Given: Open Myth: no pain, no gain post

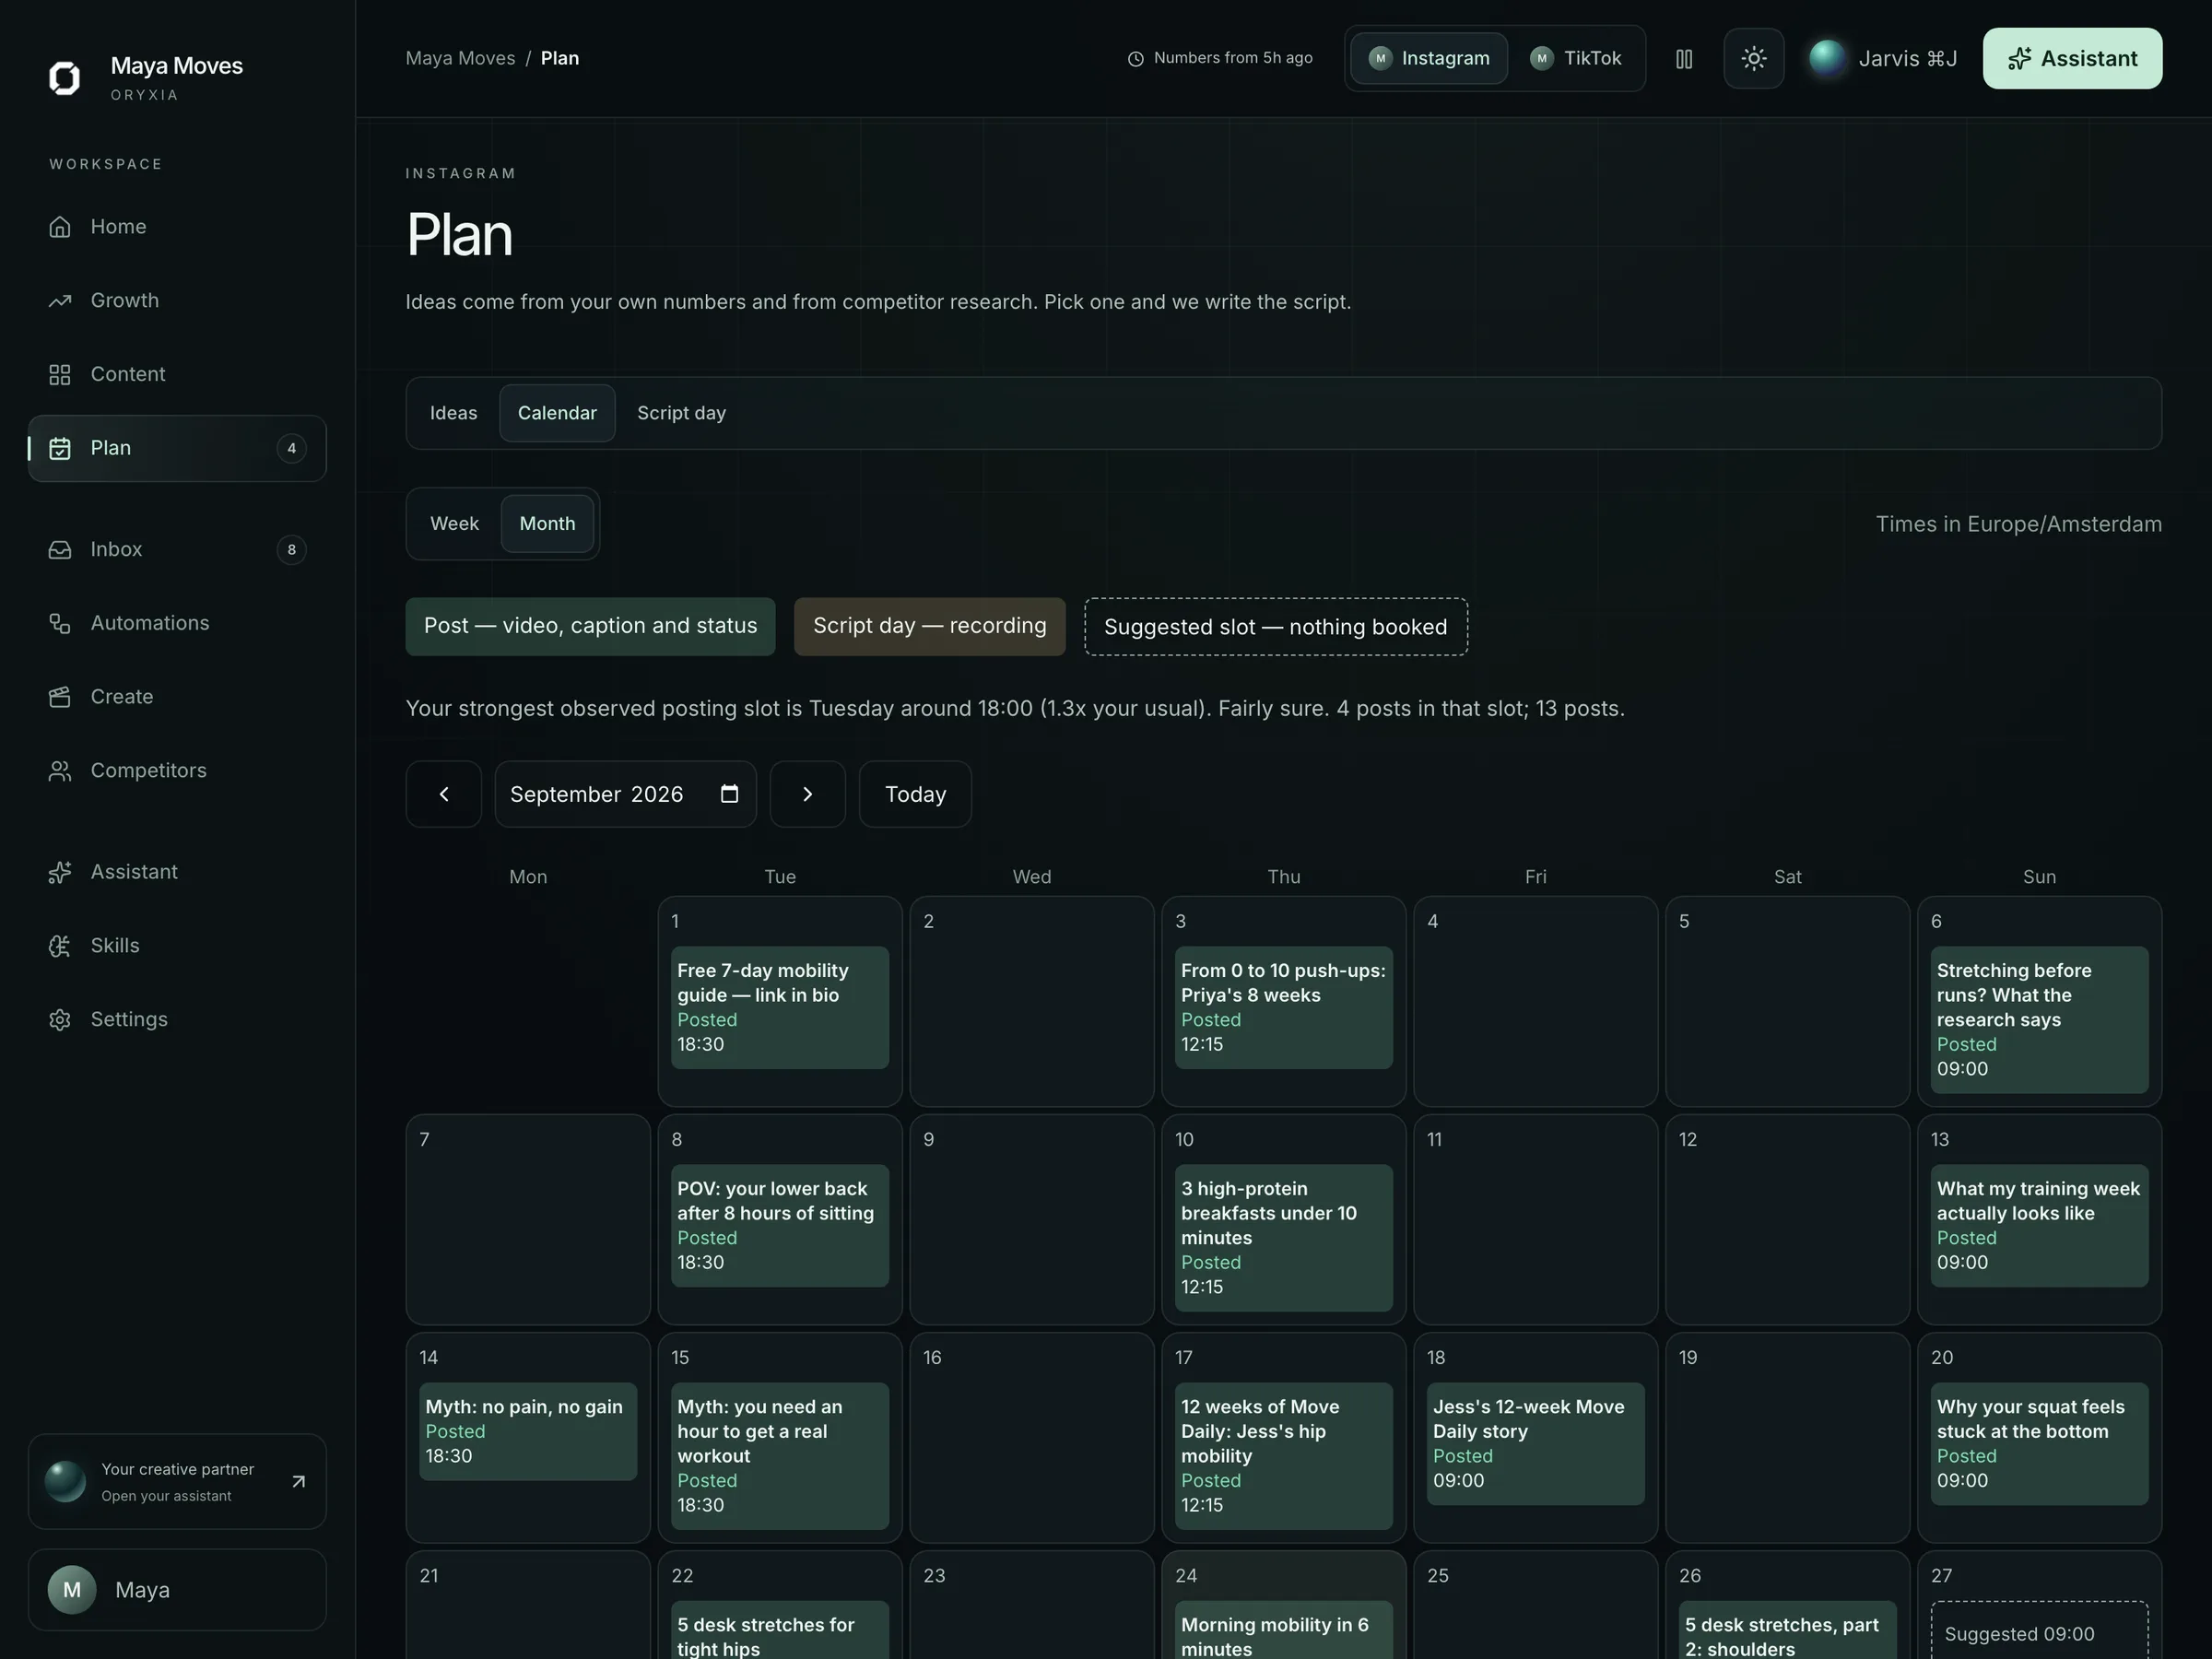Looking at the screenshot, I should tap(527, 1432).
